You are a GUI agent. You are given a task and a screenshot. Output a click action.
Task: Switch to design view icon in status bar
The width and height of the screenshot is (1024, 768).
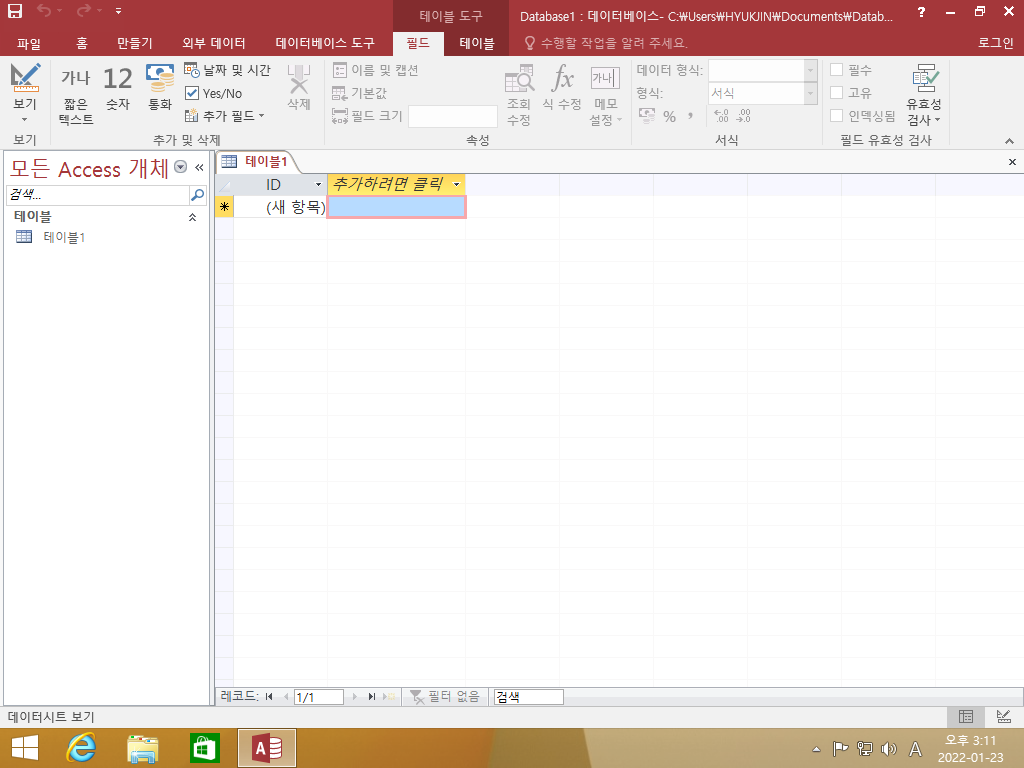(x=1004, y=716)
